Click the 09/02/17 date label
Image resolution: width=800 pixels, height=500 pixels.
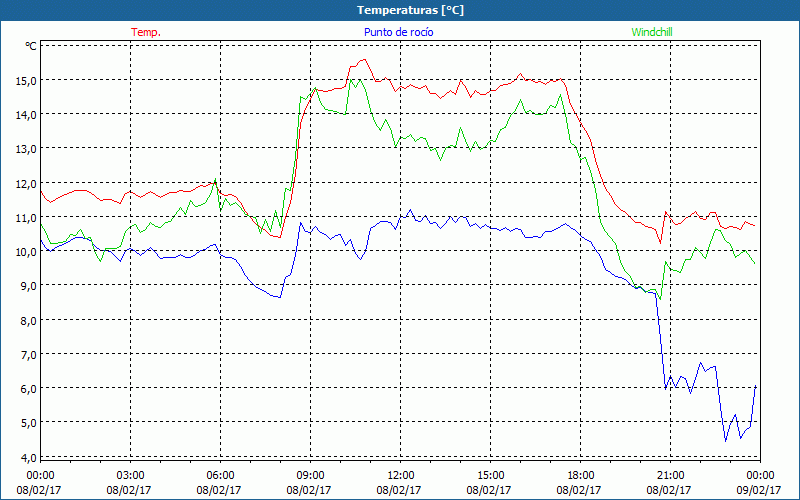(x=759, y=490)
